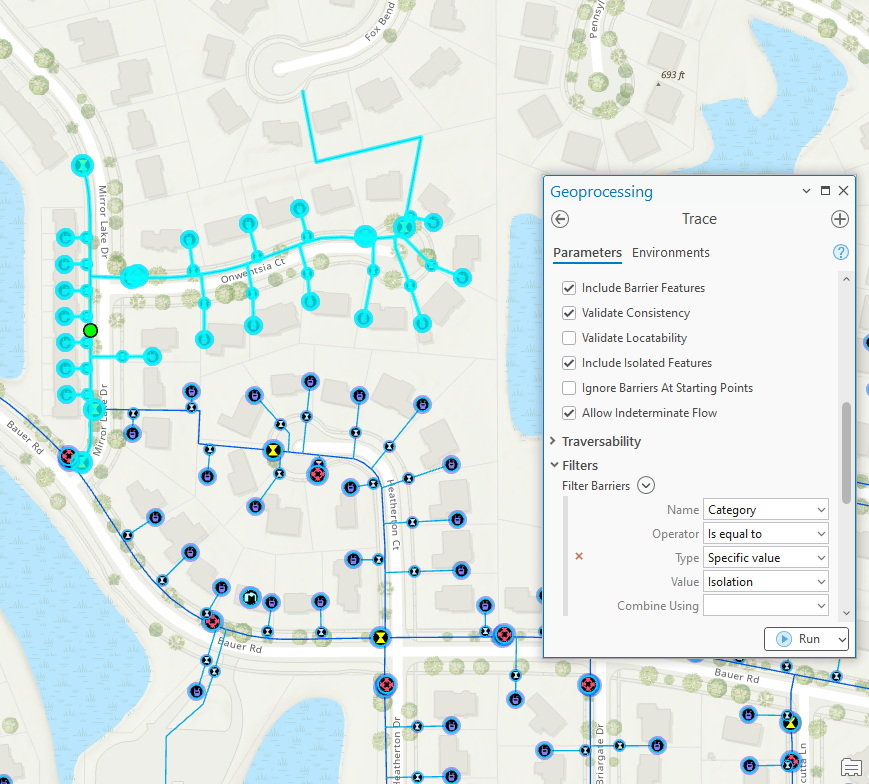Collapse Filter Barriers with circled chevron

point(646,485)
